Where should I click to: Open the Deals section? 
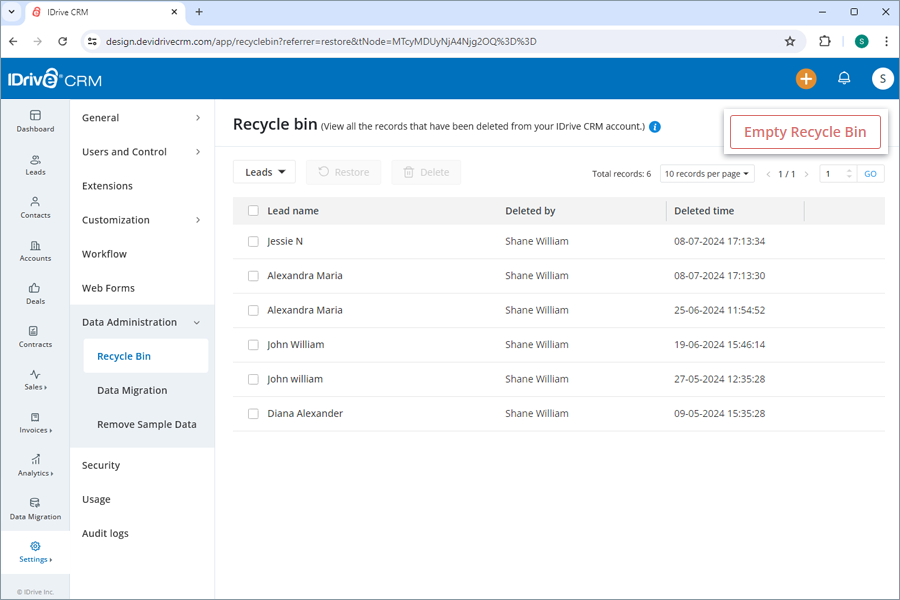click(35, 295)
